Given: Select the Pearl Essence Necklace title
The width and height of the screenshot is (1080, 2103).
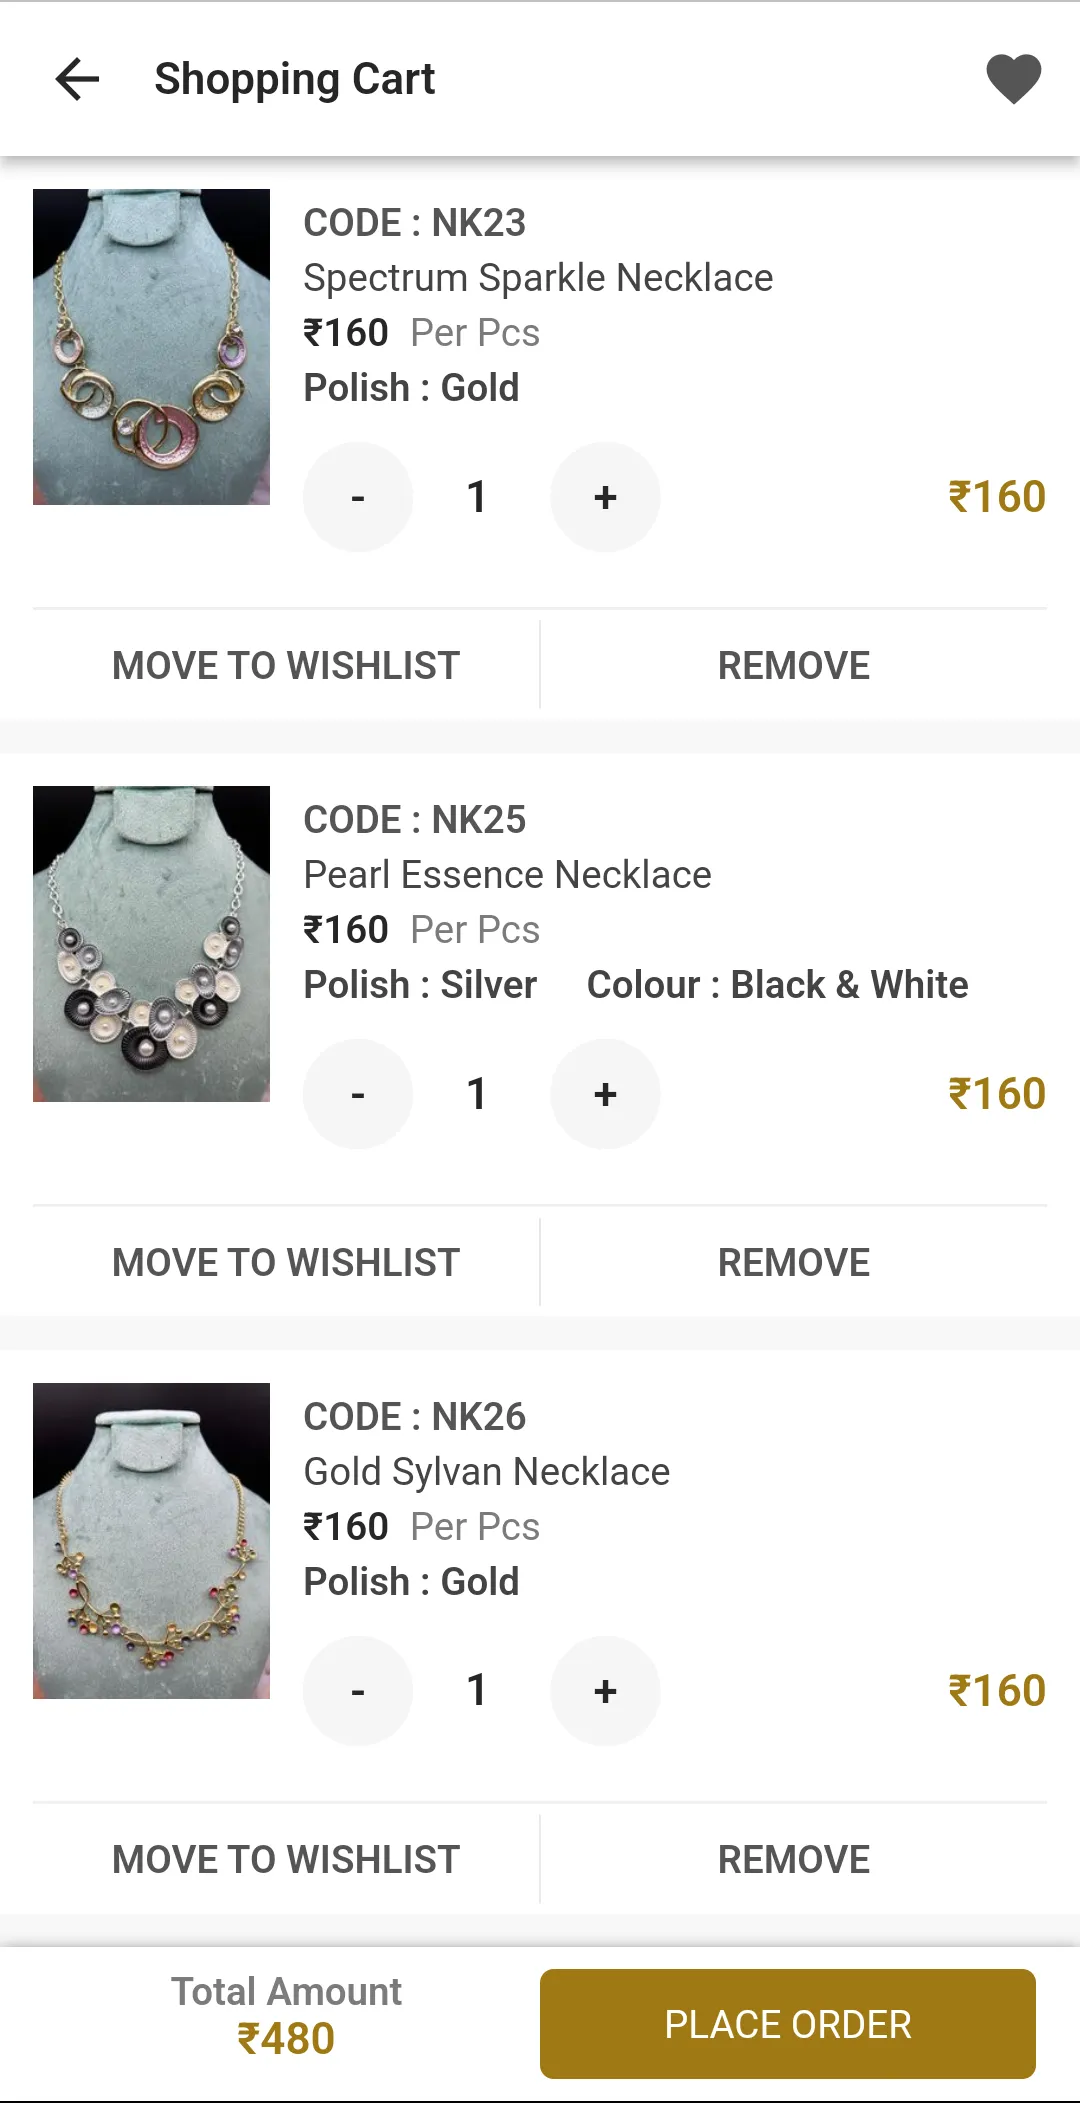Looking at the screenshot, I should click(x=507, y=875).
